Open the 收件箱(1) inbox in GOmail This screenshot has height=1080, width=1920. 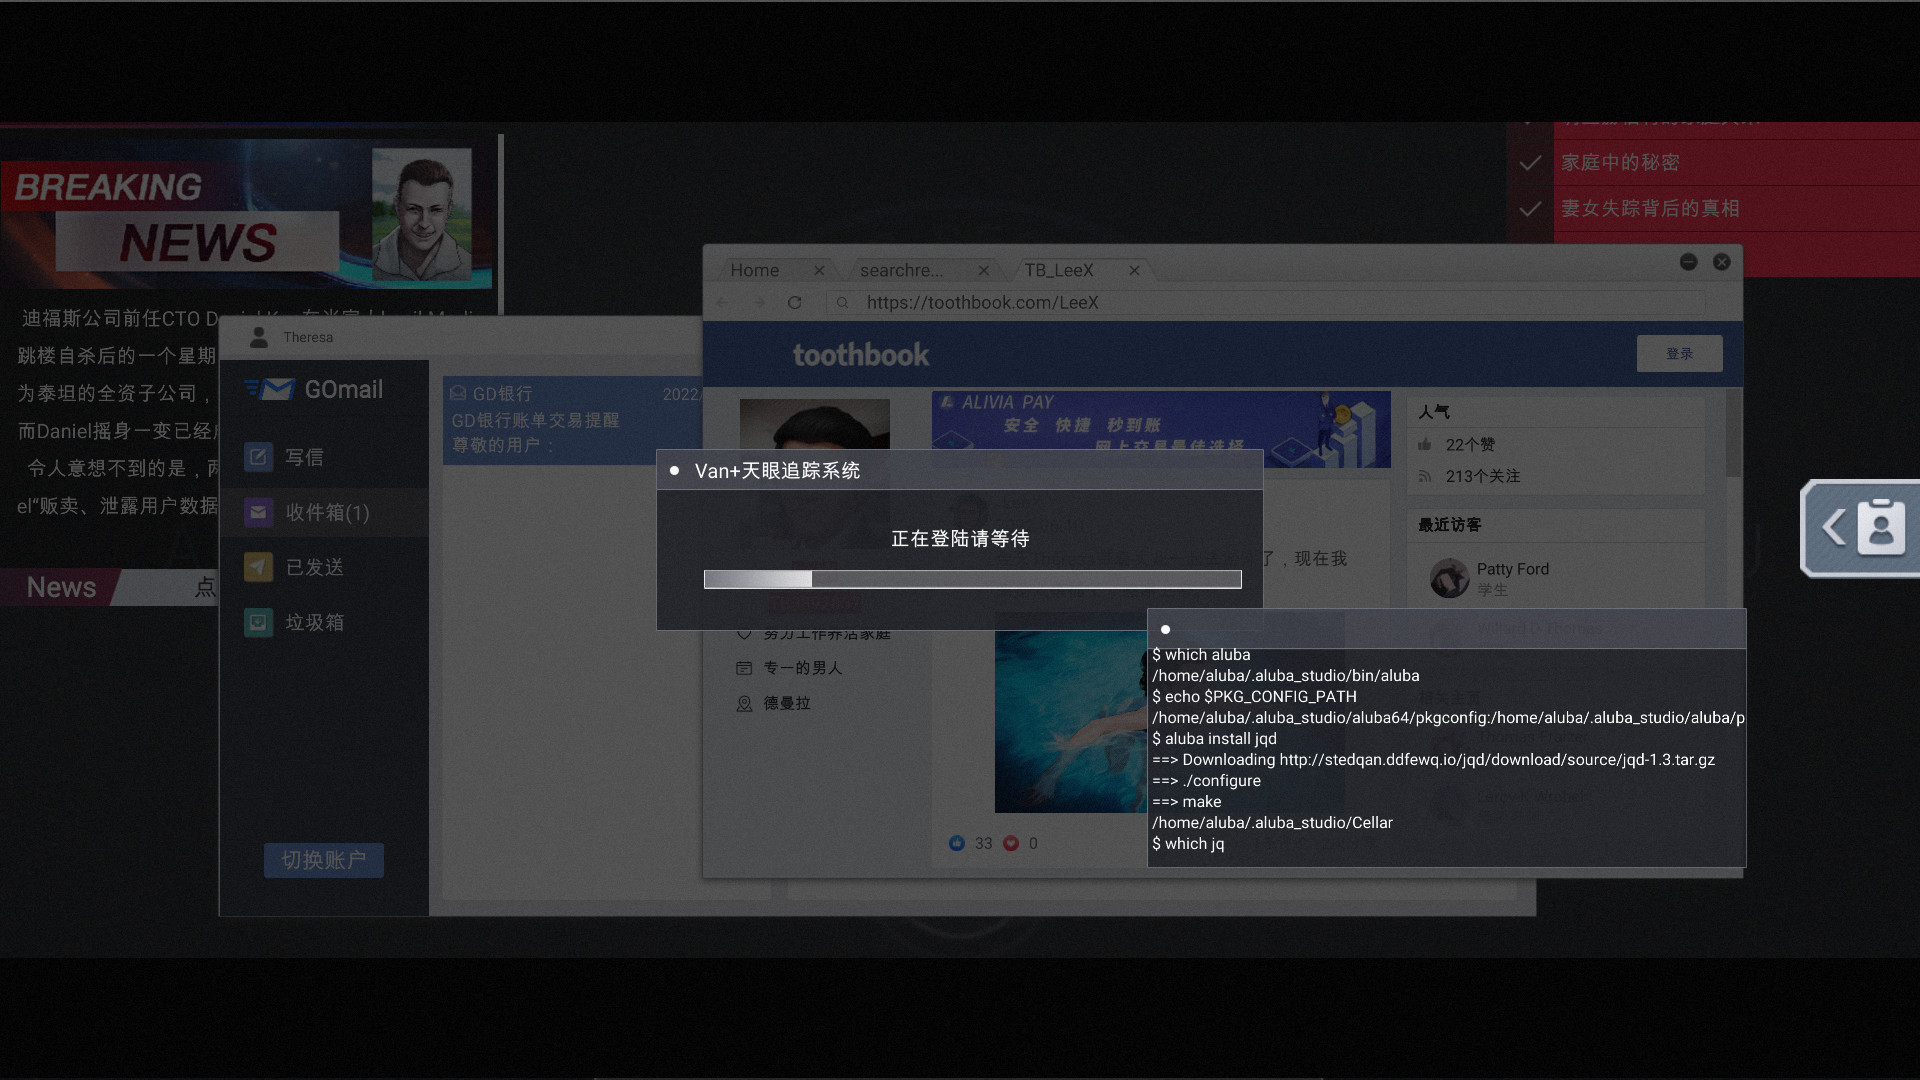click(x=259, y=512)
